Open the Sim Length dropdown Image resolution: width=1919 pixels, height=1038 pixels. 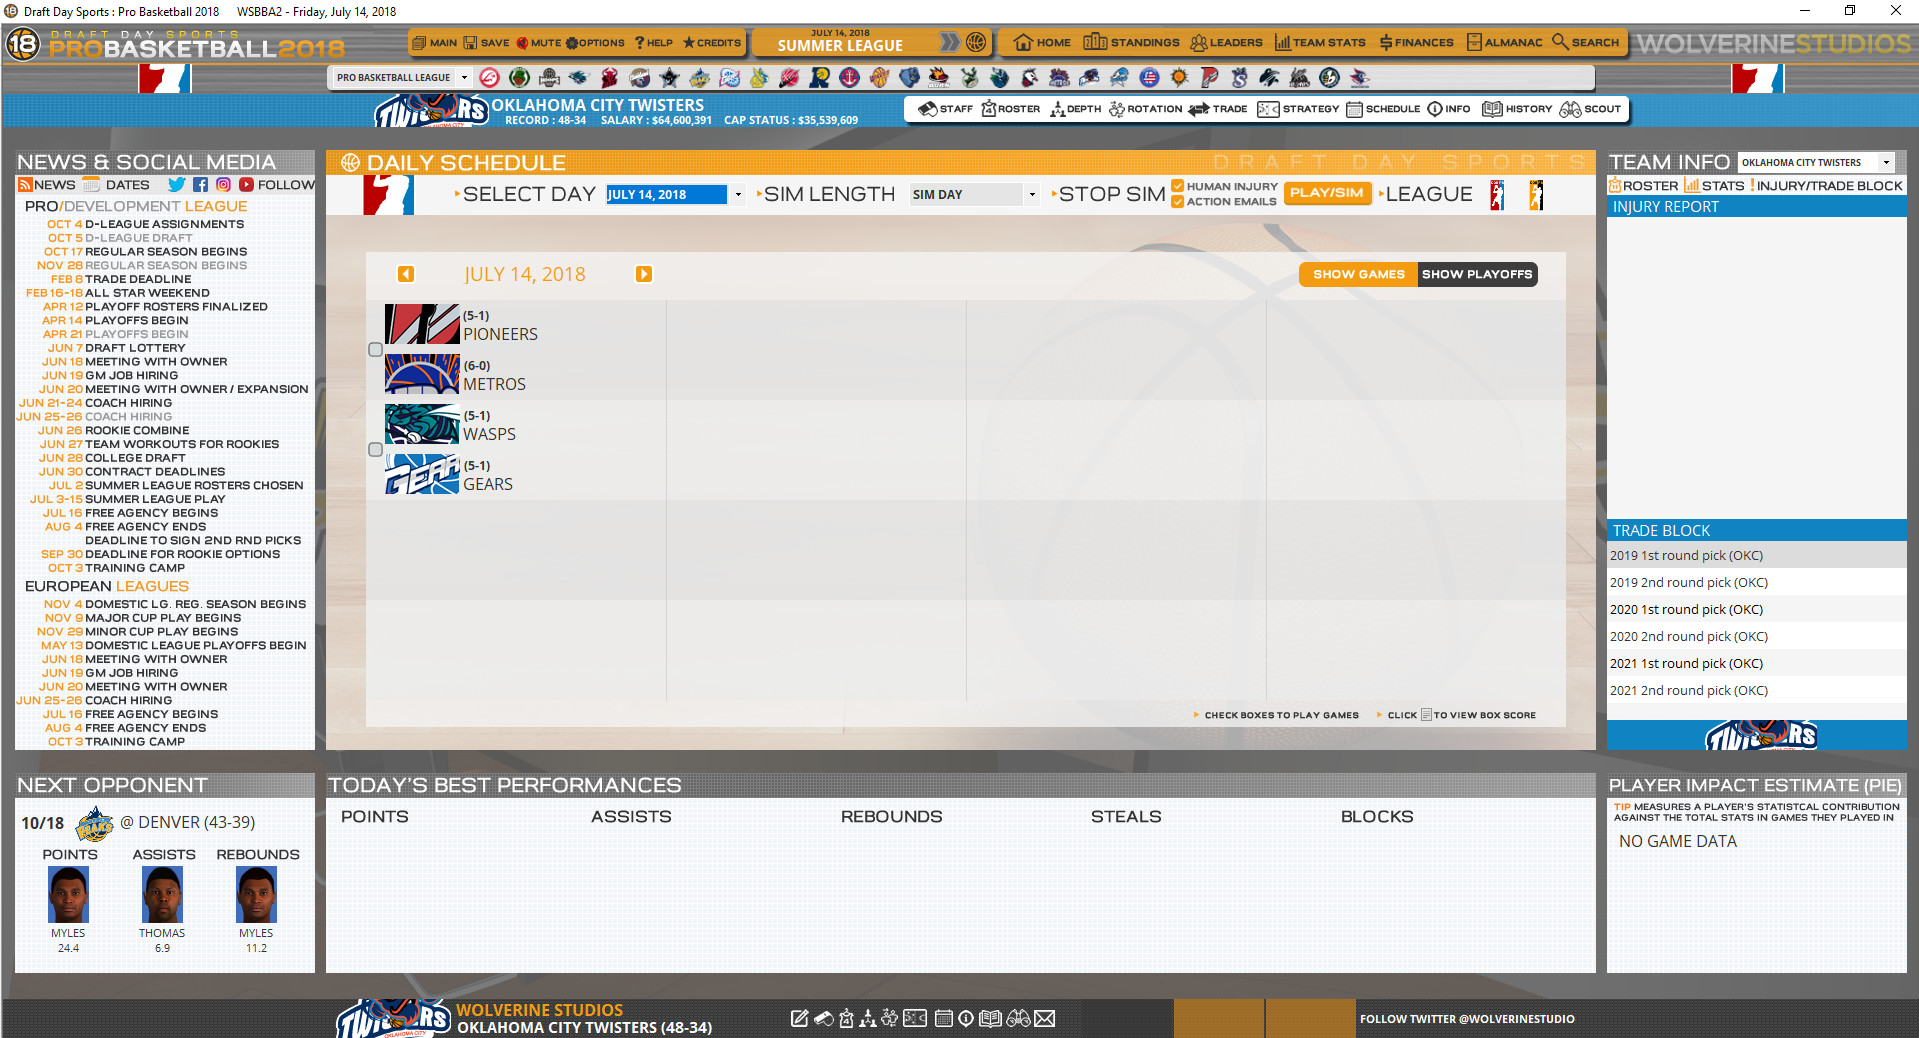[x=1032, y=194]
